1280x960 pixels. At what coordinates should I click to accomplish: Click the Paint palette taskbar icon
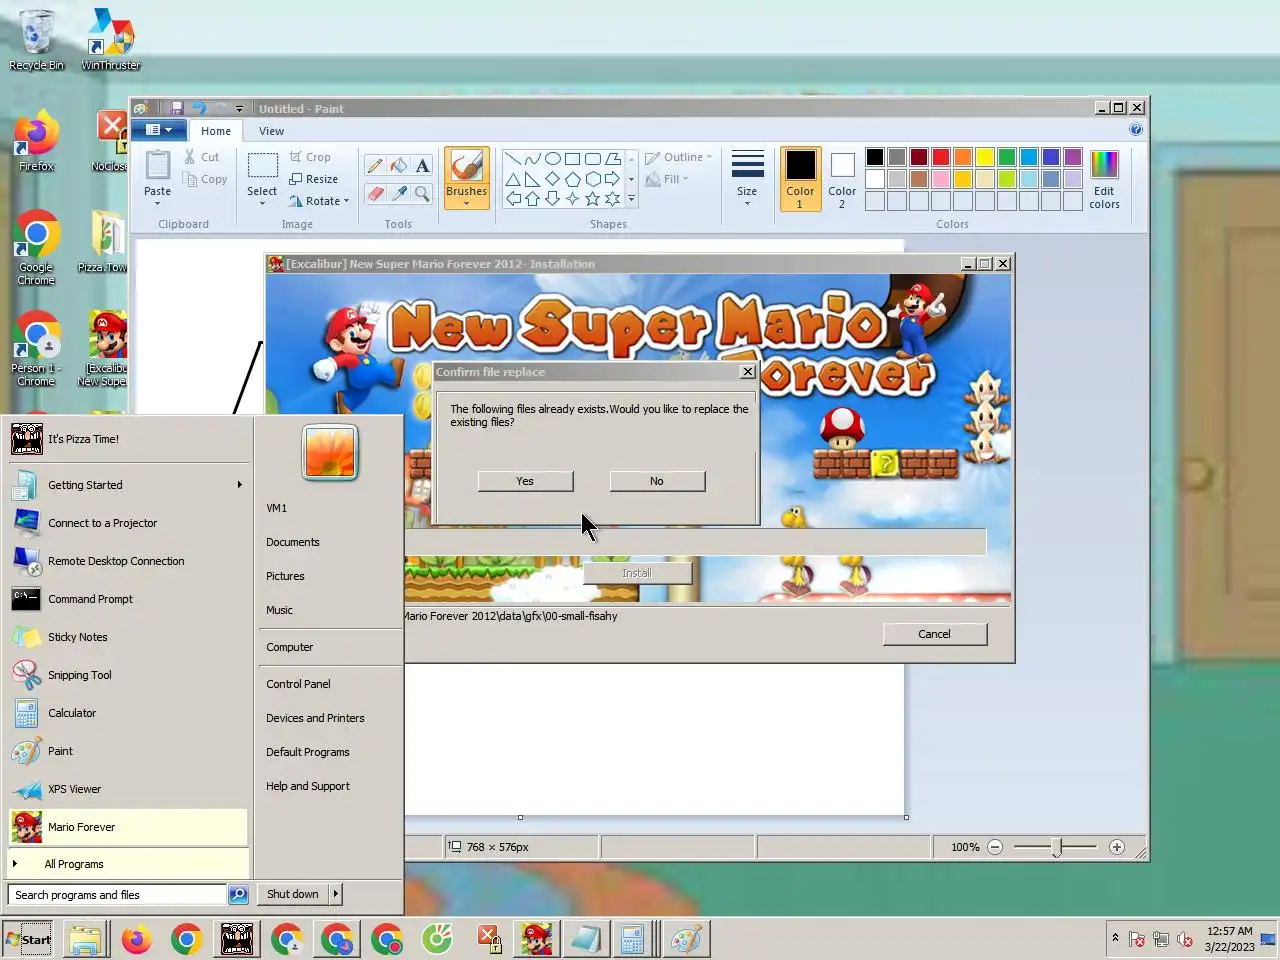click(685, 940)
